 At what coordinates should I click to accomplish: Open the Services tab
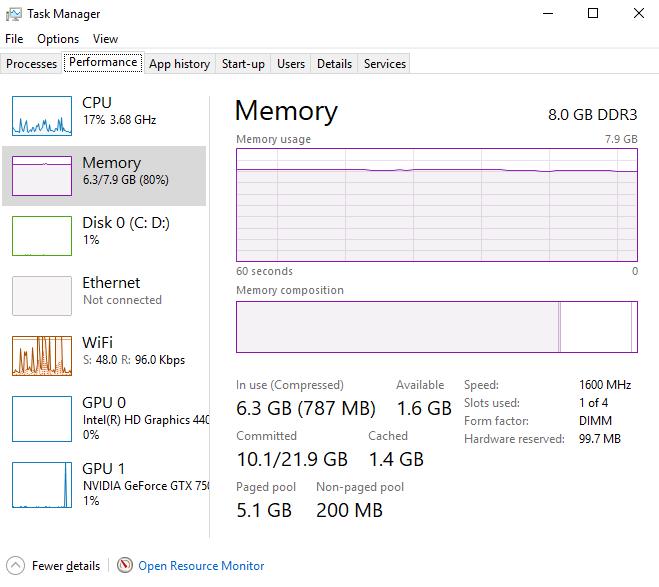(385, 64)
